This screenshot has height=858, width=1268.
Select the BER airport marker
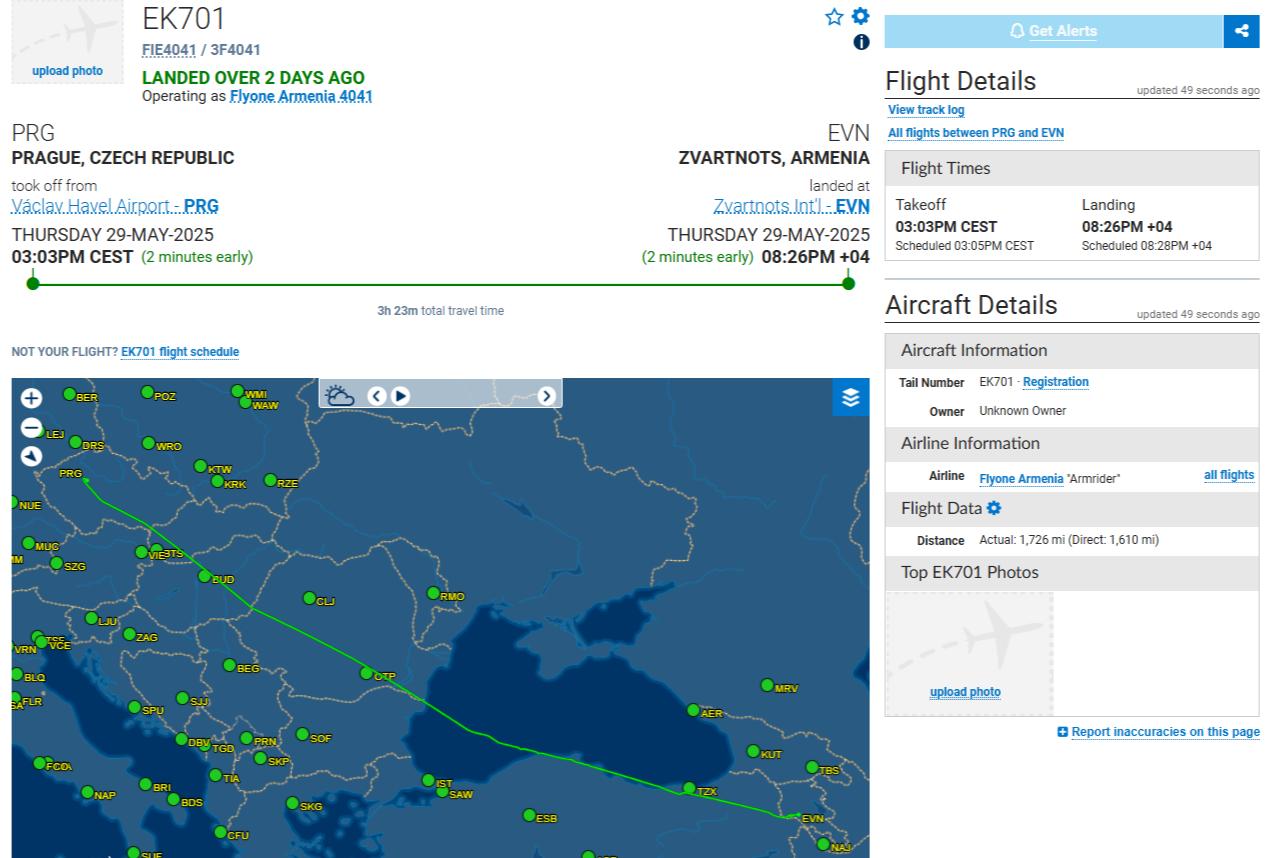click(69, 394)
